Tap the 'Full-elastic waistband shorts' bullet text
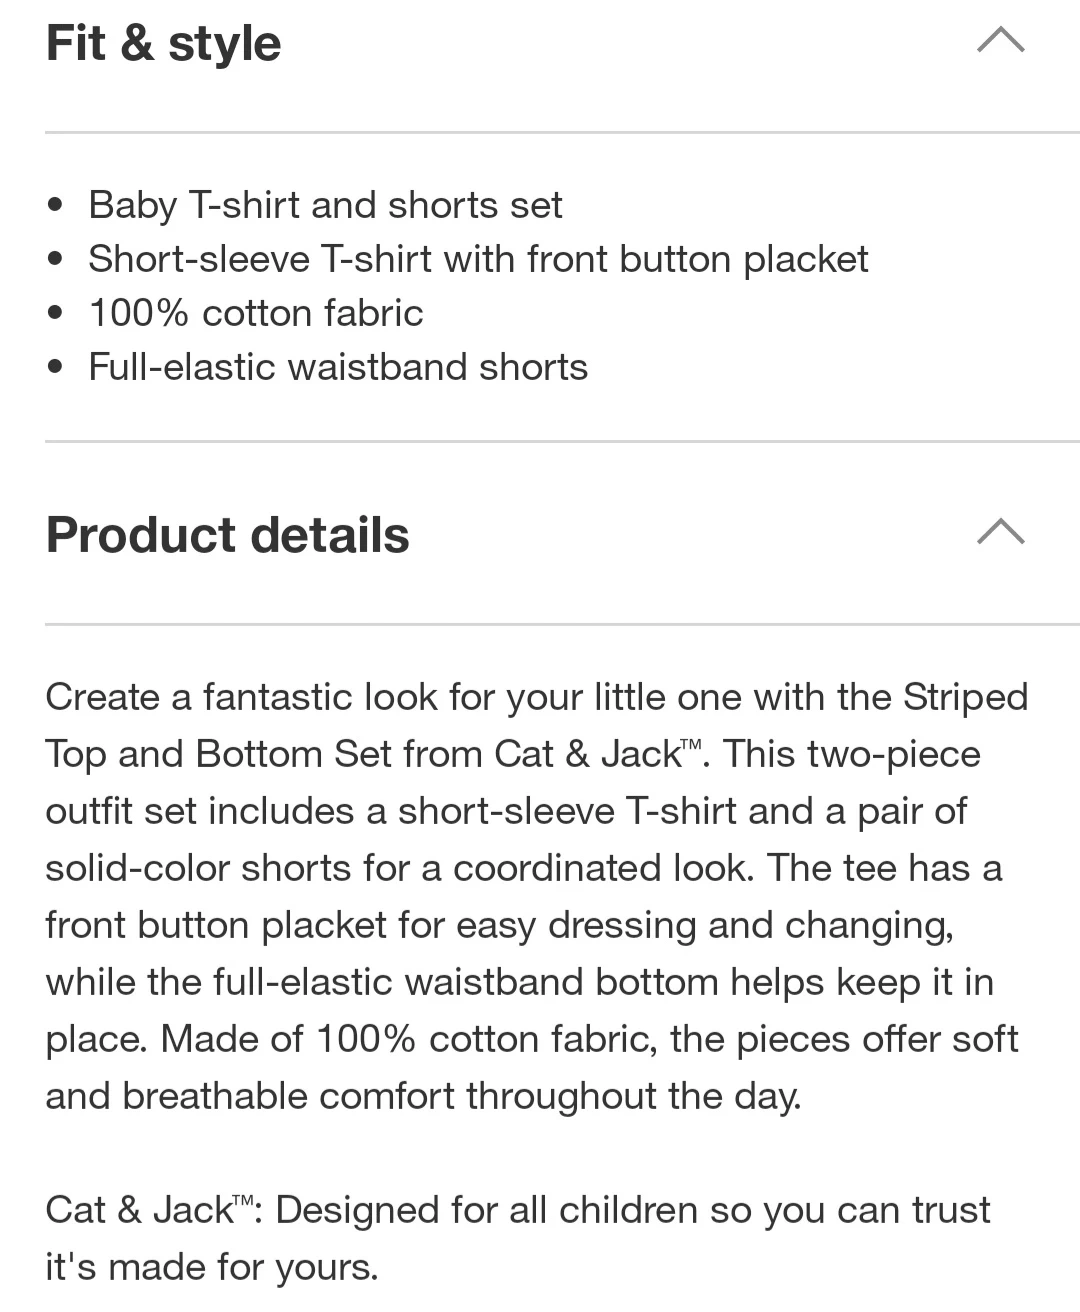The height and width of the screenshot is (1312, 1080). click(338, 367)
